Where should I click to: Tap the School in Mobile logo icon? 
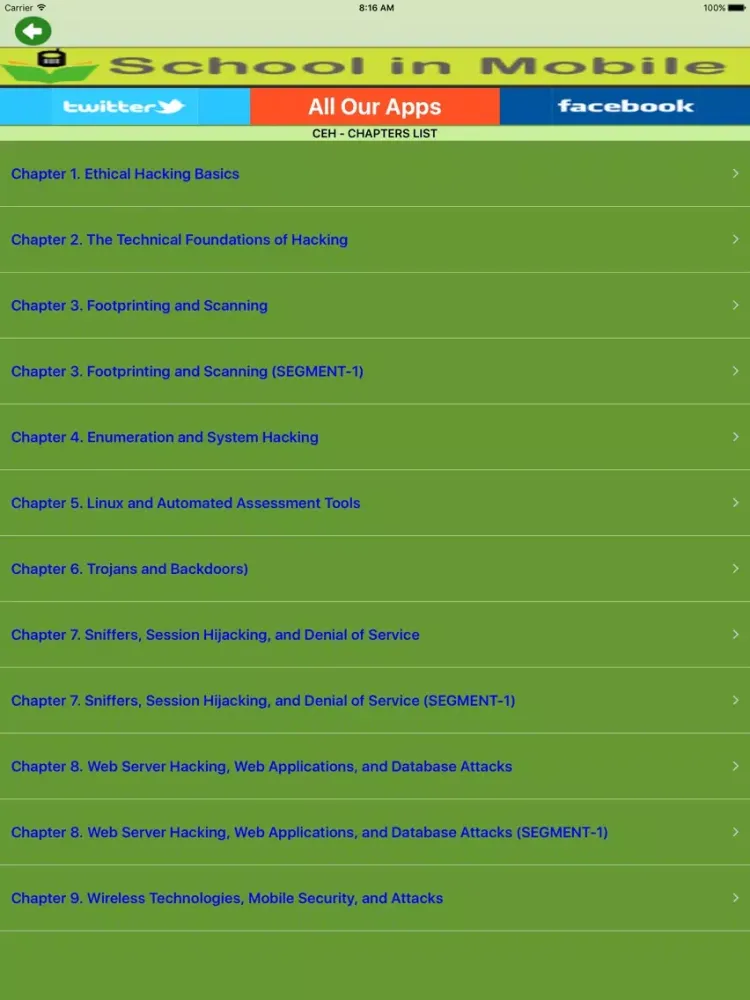coord(49,66)
